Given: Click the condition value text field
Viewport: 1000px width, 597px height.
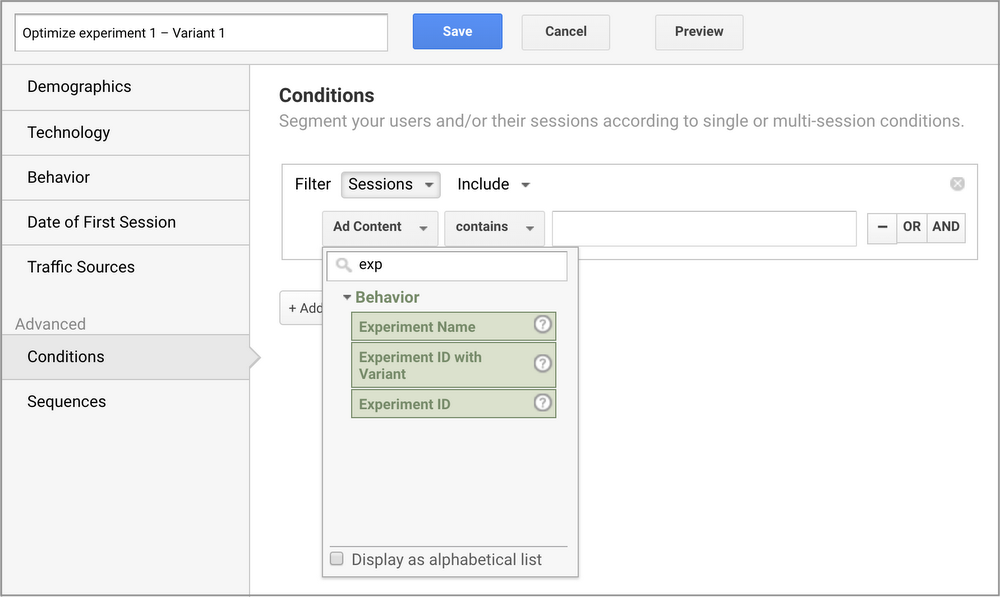Looking at the screenshot, I should click(x=704, y=228).
